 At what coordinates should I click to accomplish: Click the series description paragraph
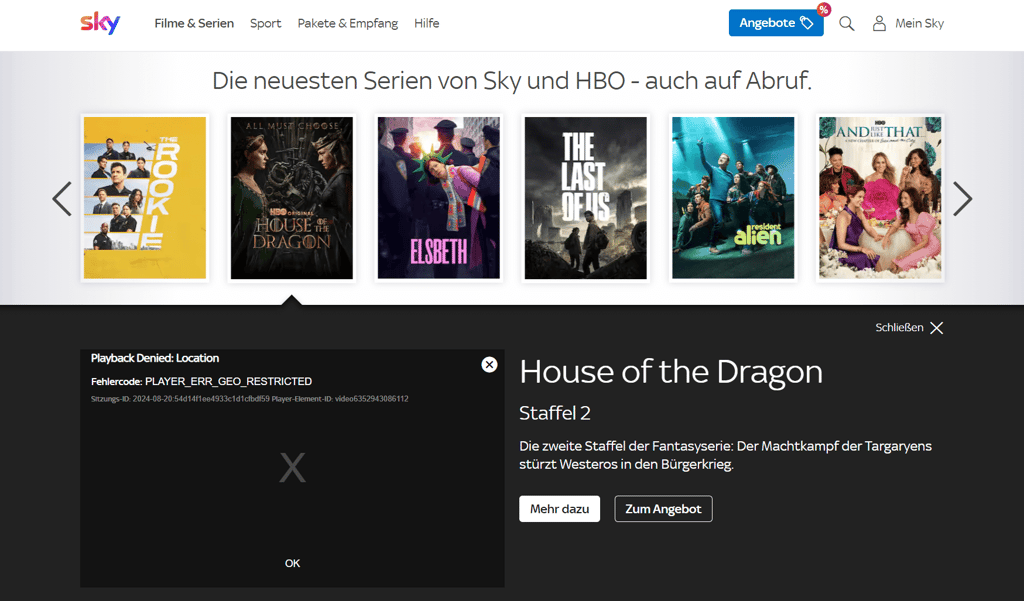point(726,455)
